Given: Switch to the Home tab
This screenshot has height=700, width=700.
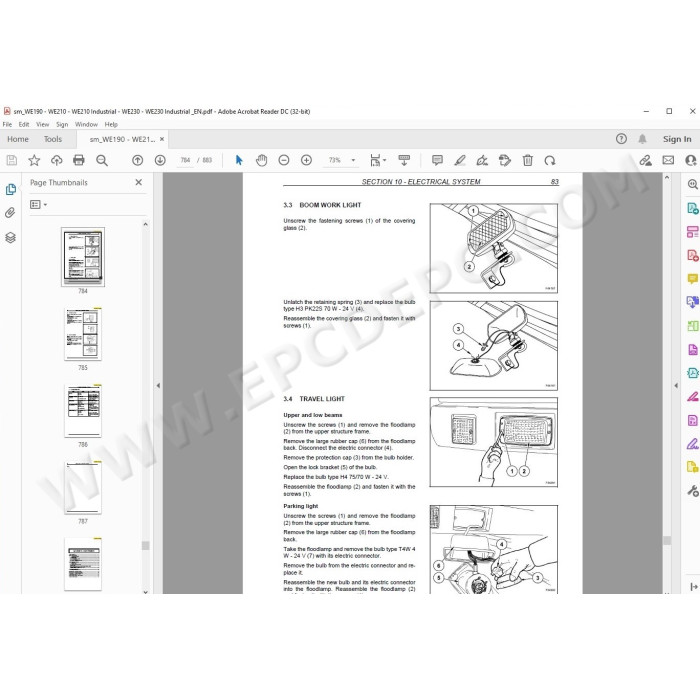Looking at the screenshot, I should click(x=18, y=139).
